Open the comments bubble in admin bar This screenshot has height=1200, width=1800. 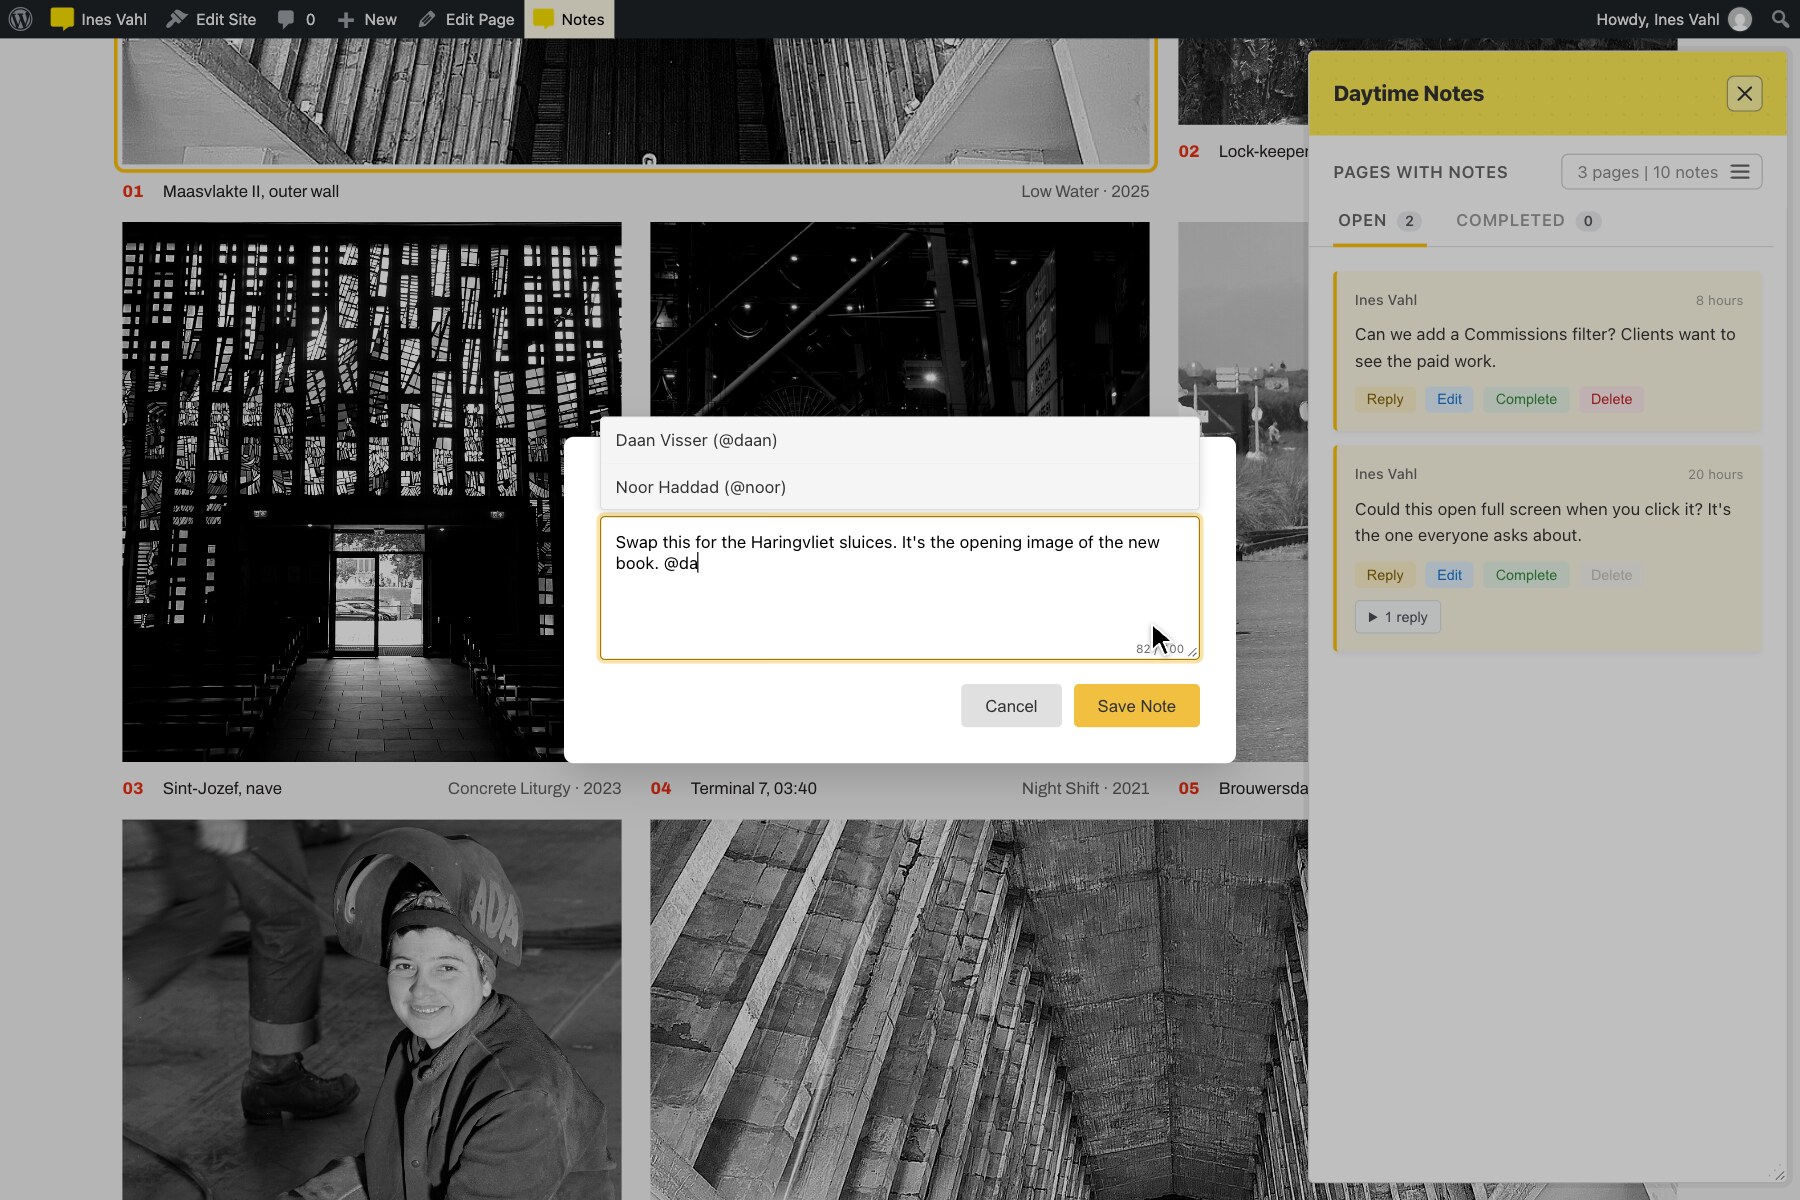click(x=296, y=19)
